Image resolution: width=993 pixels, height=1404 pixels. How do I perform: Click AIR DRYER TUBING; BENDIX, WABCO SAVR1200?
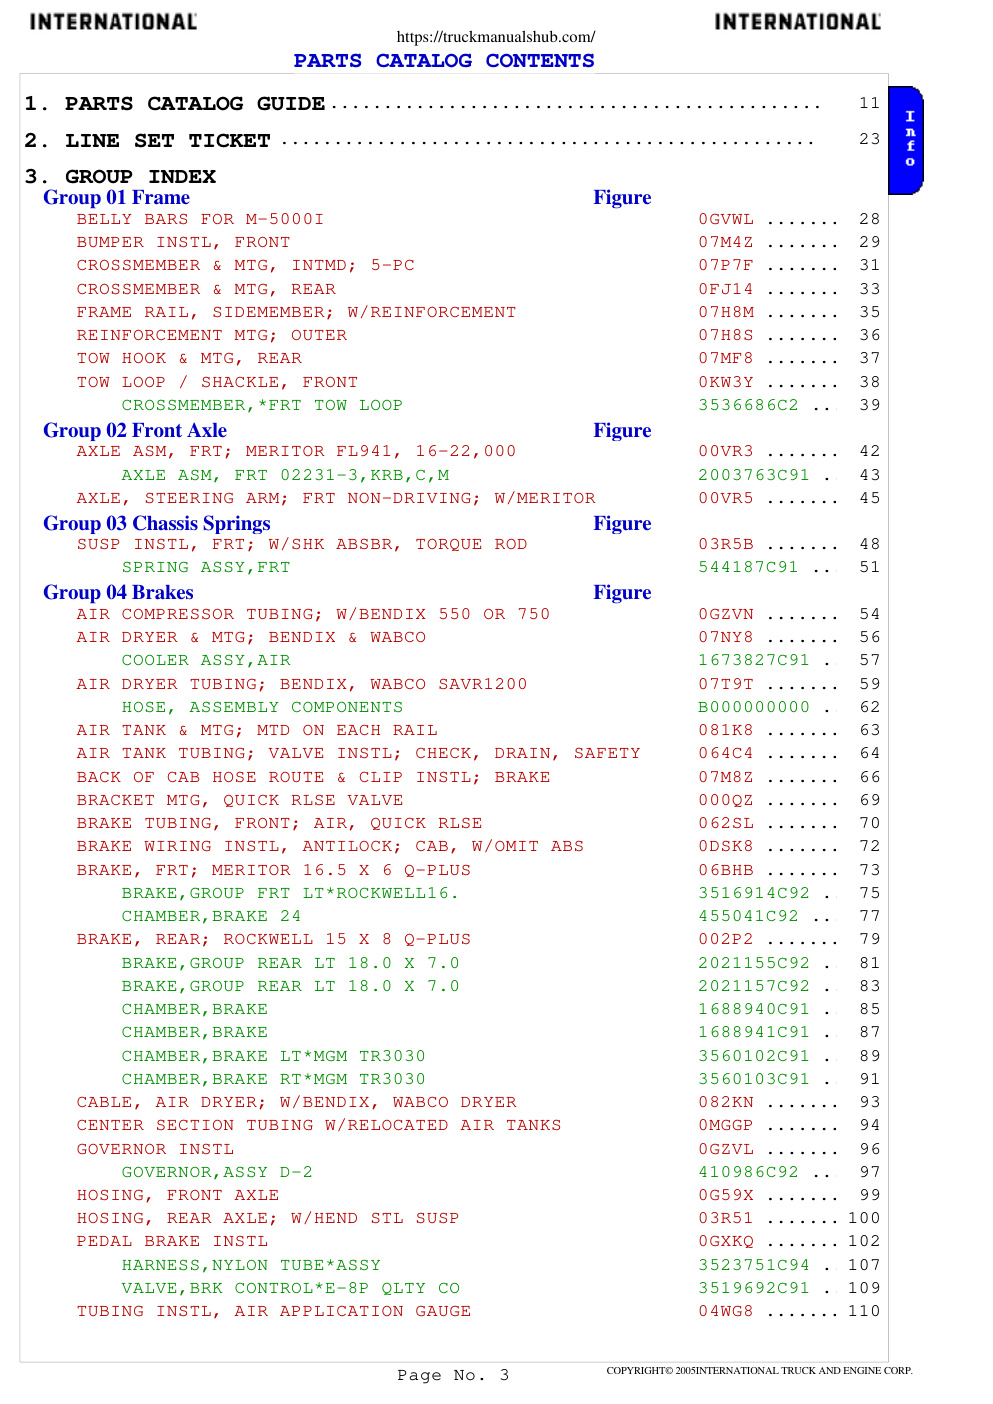click(x=302, y=684)
